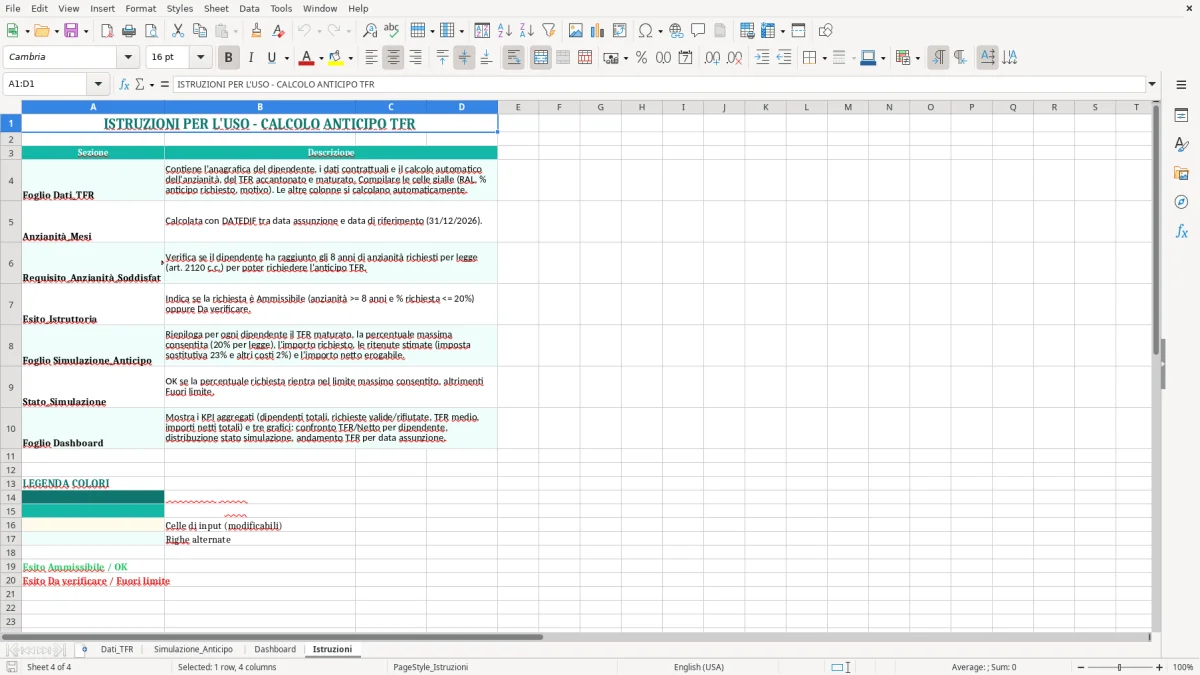Image resolution: width=1200 pixels, height=675 pixels.
Task: Sort ascending A to Z
Action: click(504, 31)
